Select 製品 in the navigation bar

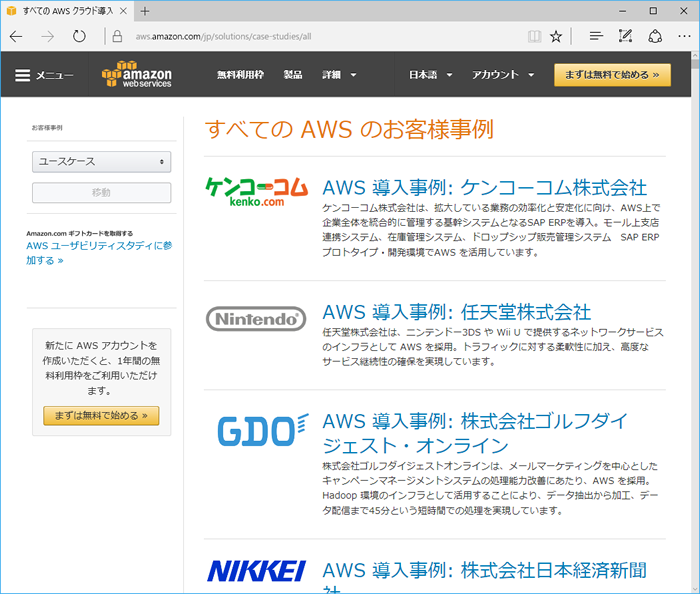pos(293,75)
